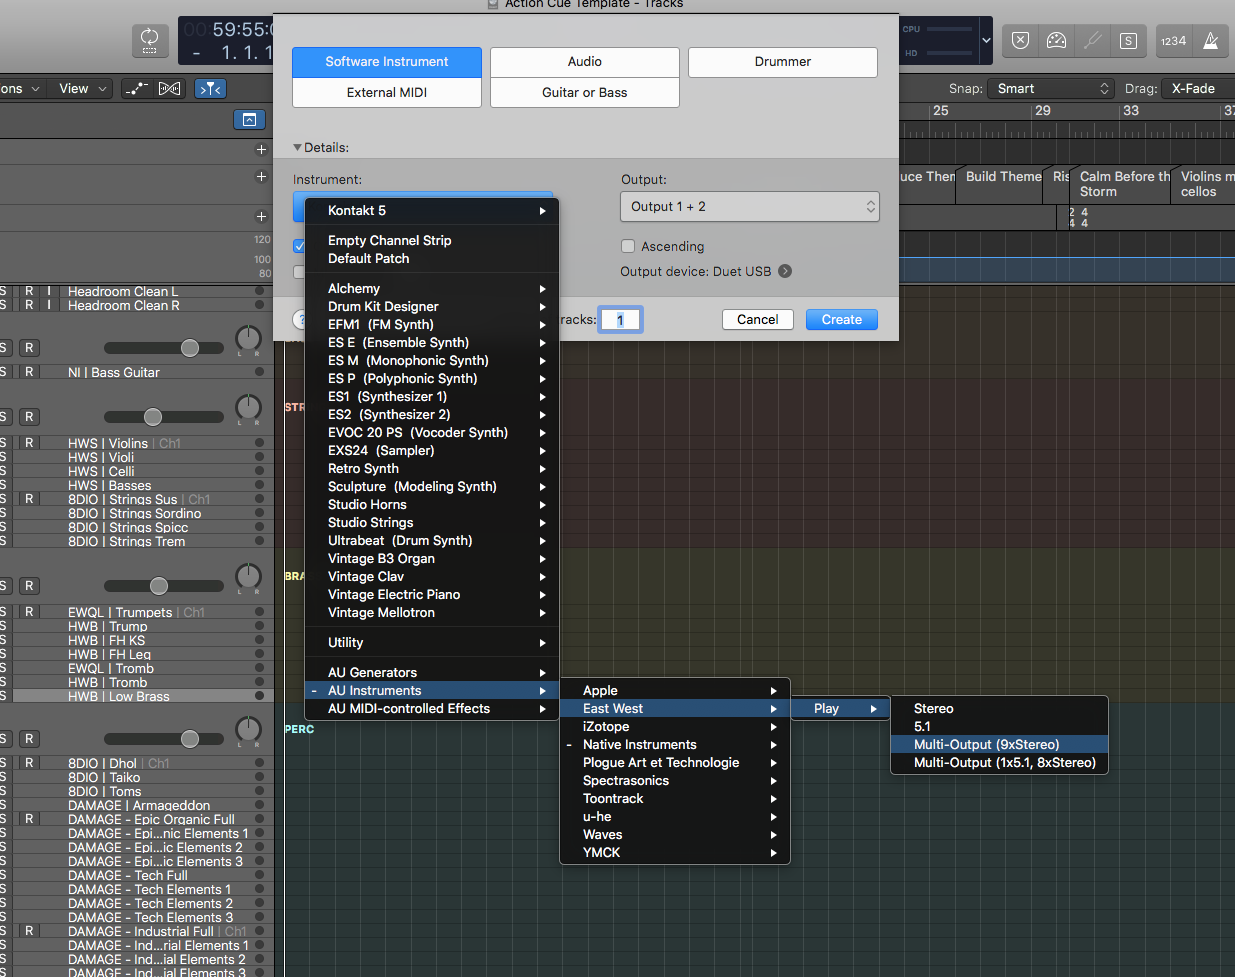Image resolution: width=1235 pixels, height=977 pixels.
Task: Toggle the Metronome click button
Action: click(x=1210, y=41)
